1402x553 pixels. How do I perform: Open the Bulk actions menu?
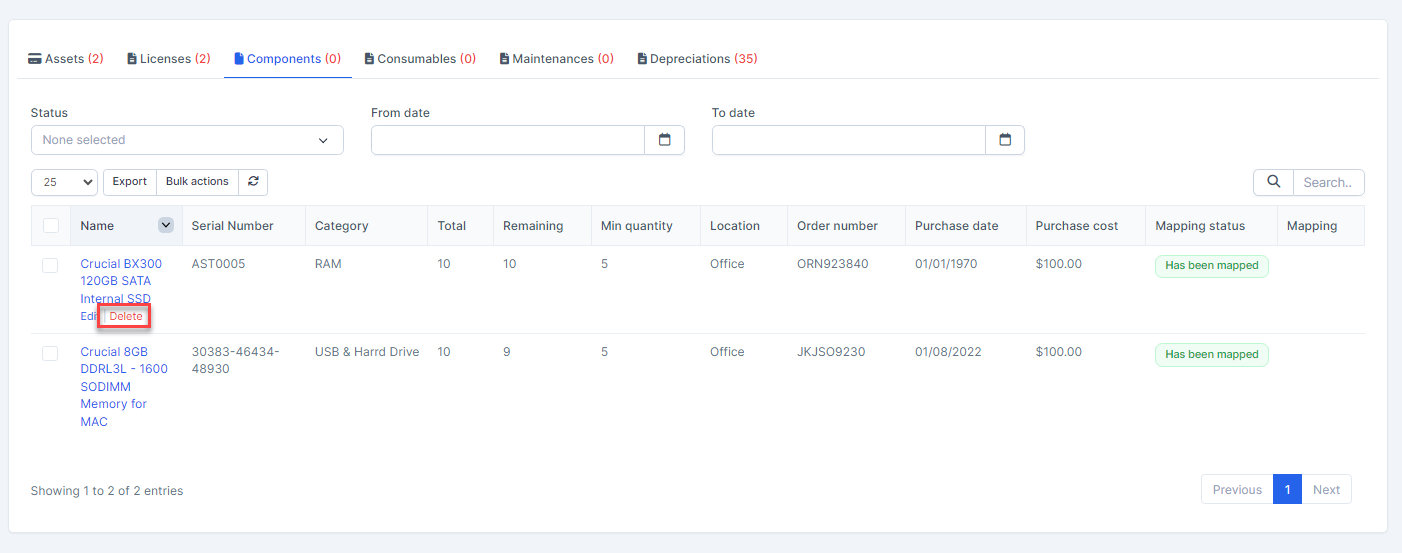pos(197,182)
